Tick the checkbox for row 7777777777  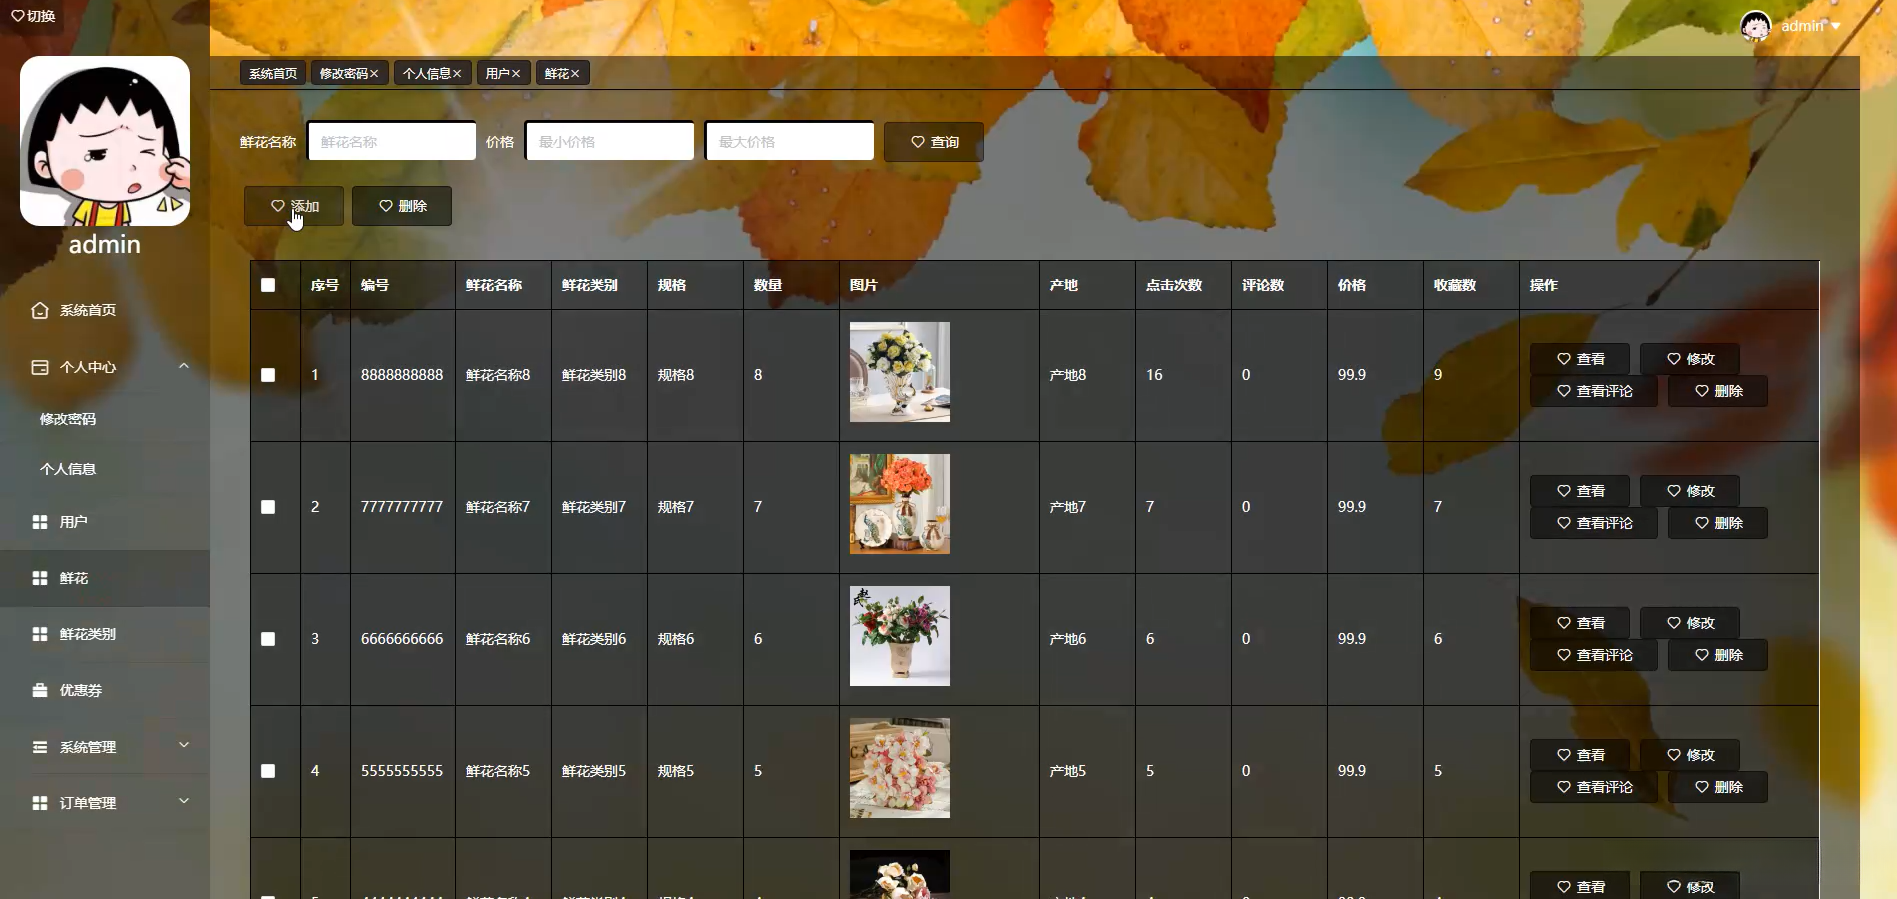[268, 507]
